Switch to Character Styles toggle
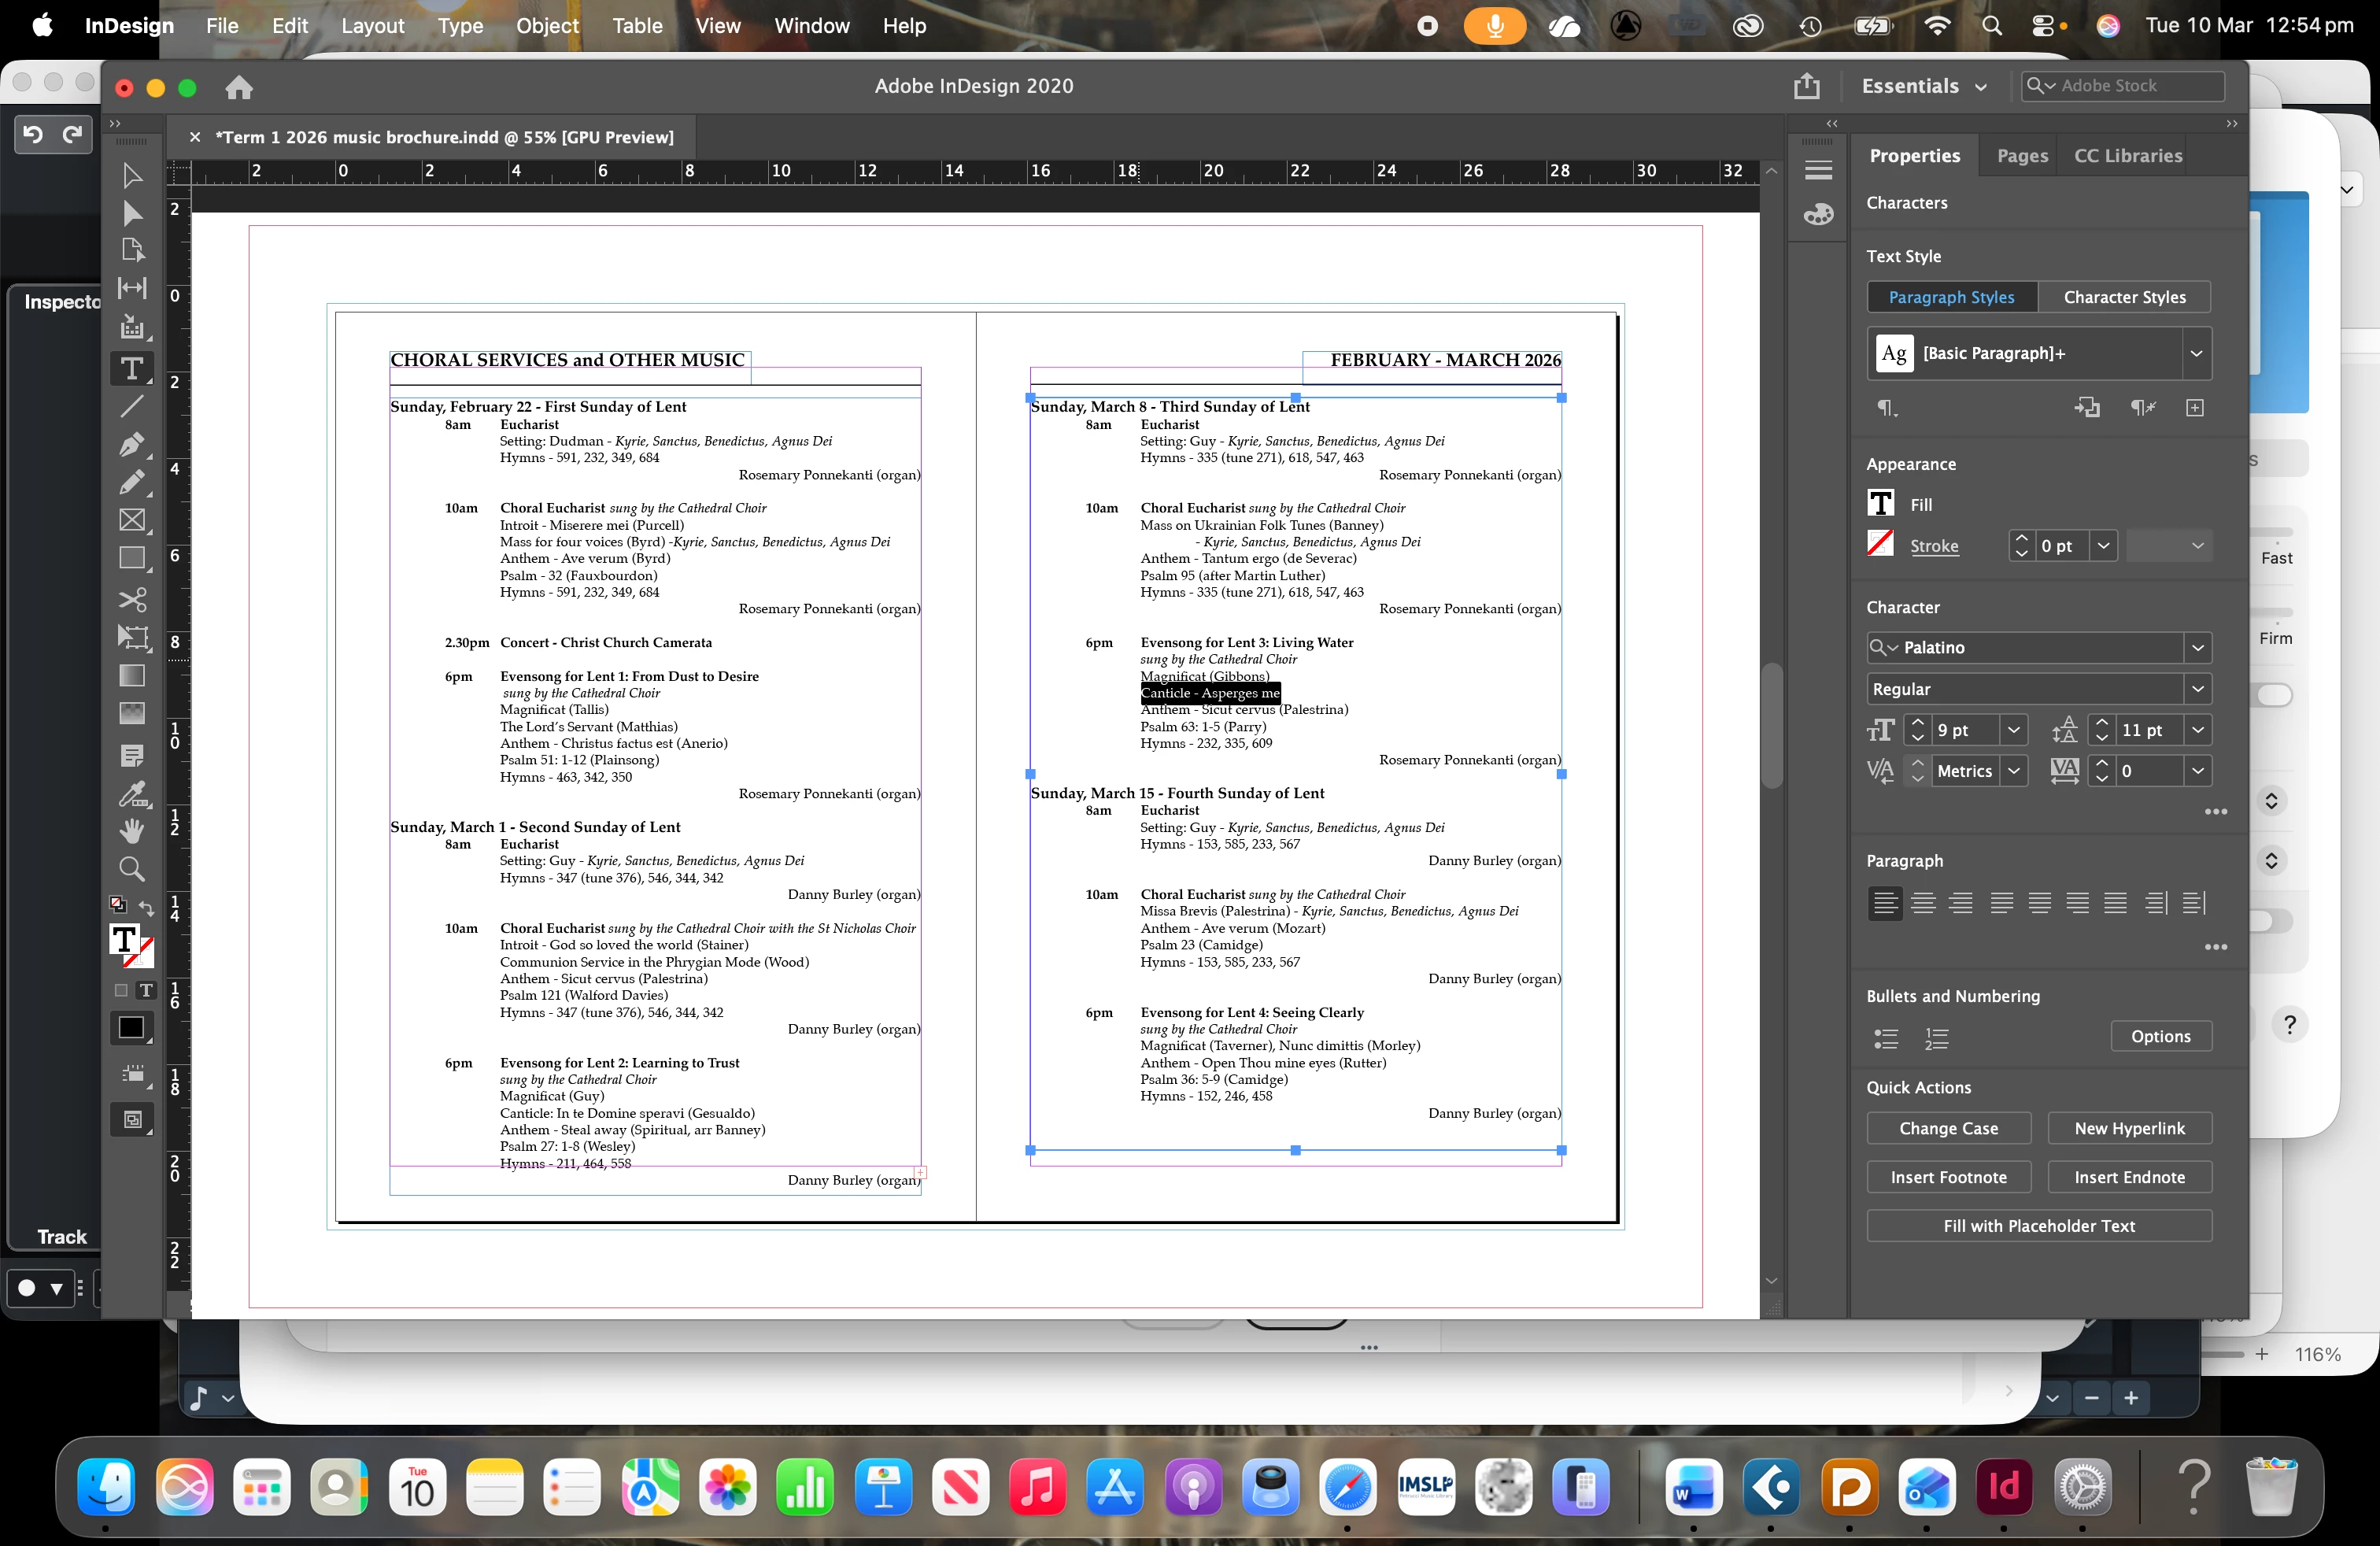Viewport: 2380px width, 1546px height. click(2124, 297)
